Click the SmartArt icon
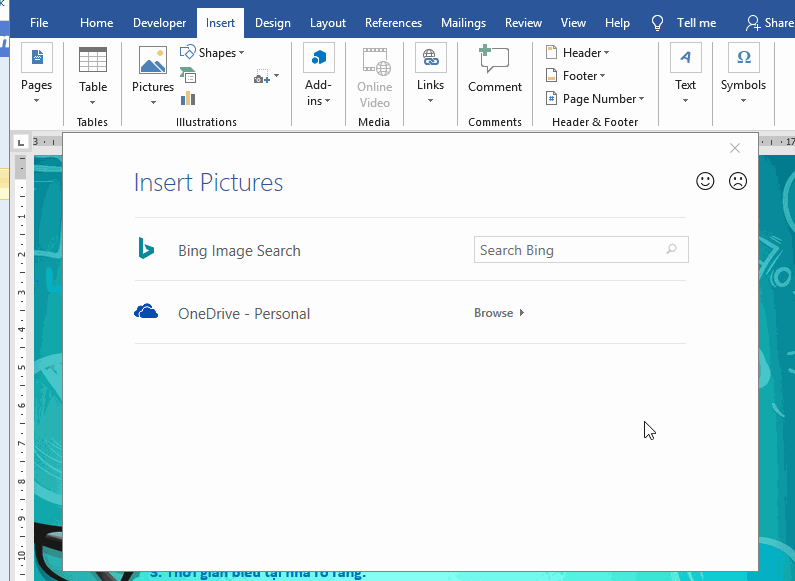 click(188, 75)
